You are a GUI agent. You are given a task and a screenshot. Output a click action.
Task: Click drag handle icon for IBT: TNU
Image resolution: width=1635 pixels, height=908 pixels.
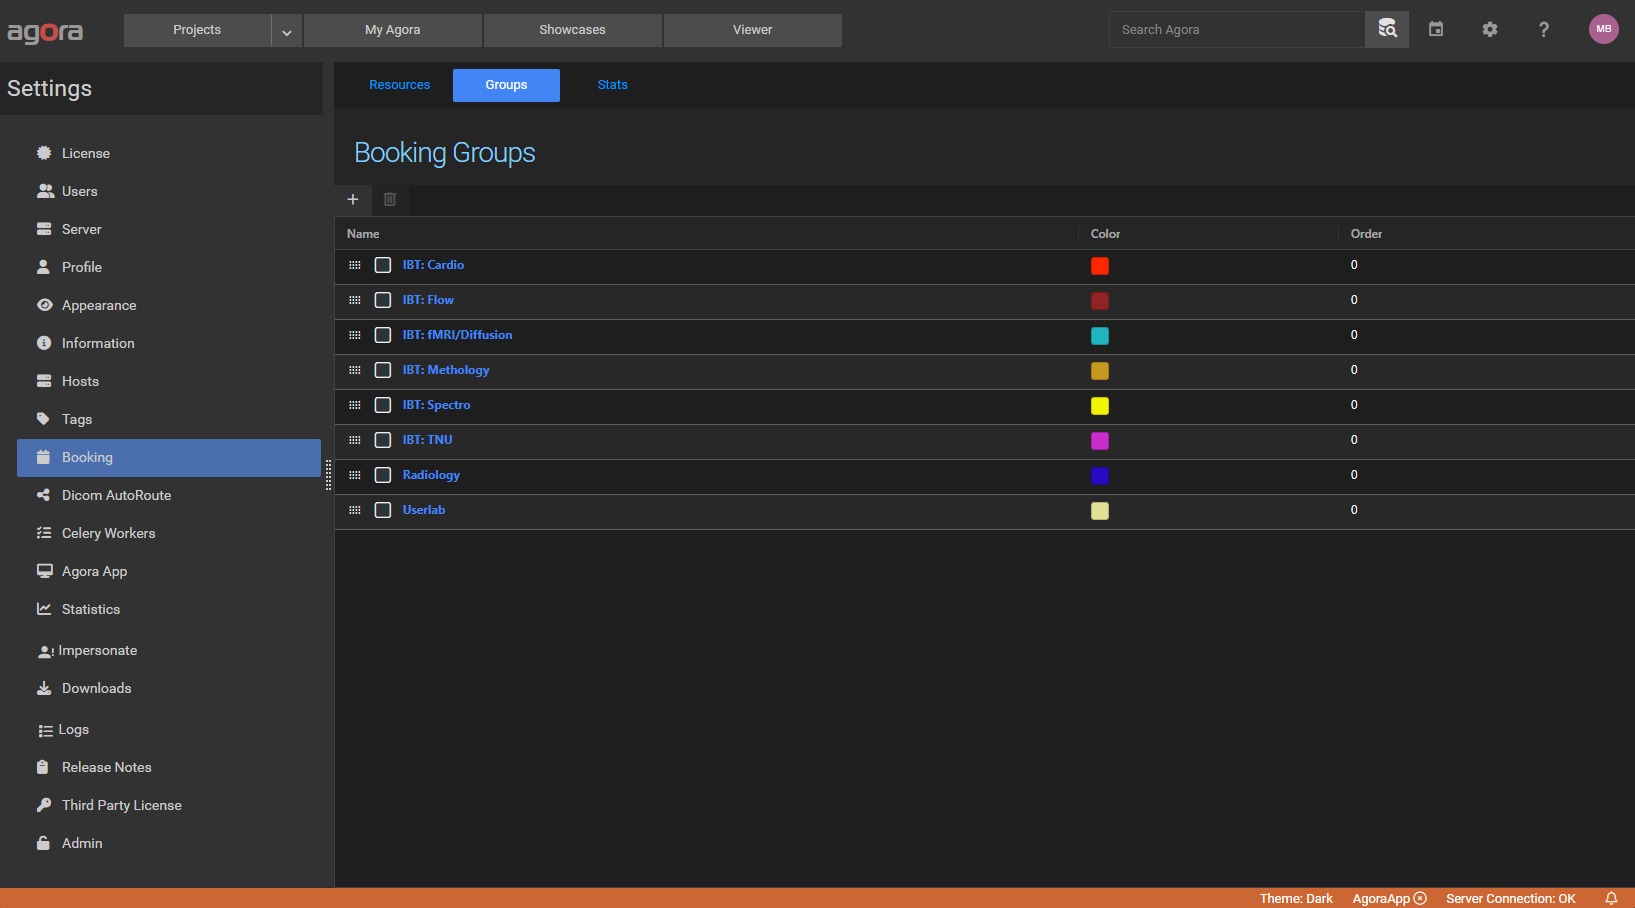355,440
